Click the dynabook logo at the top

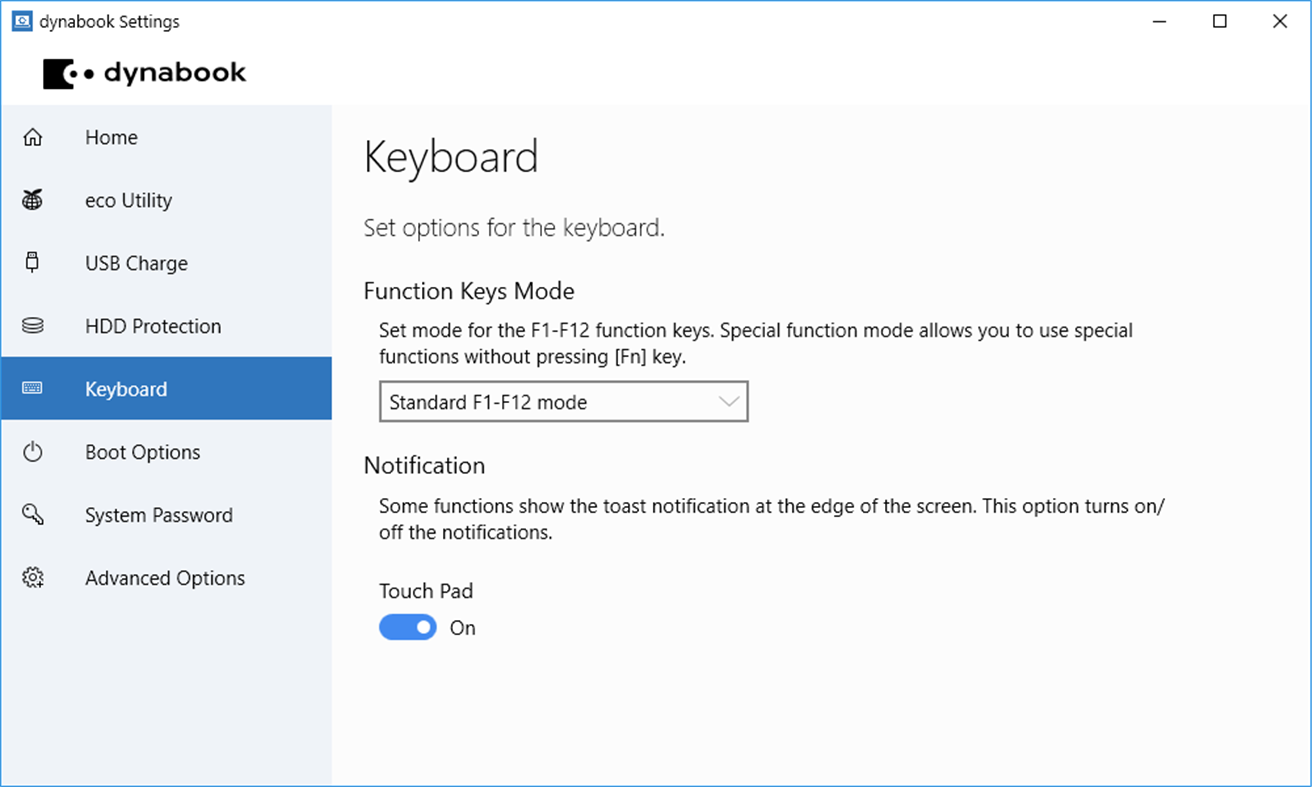tap(144, 72)
